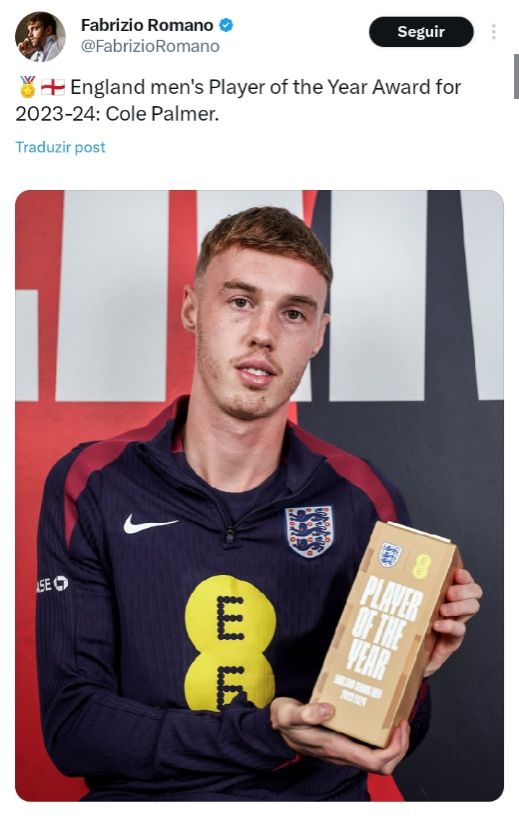Image resolution: width=519 pixels, height=825 pixels.
Task: Click the blue verified badge
Action: pyautogui.click(x=226, y=25)
